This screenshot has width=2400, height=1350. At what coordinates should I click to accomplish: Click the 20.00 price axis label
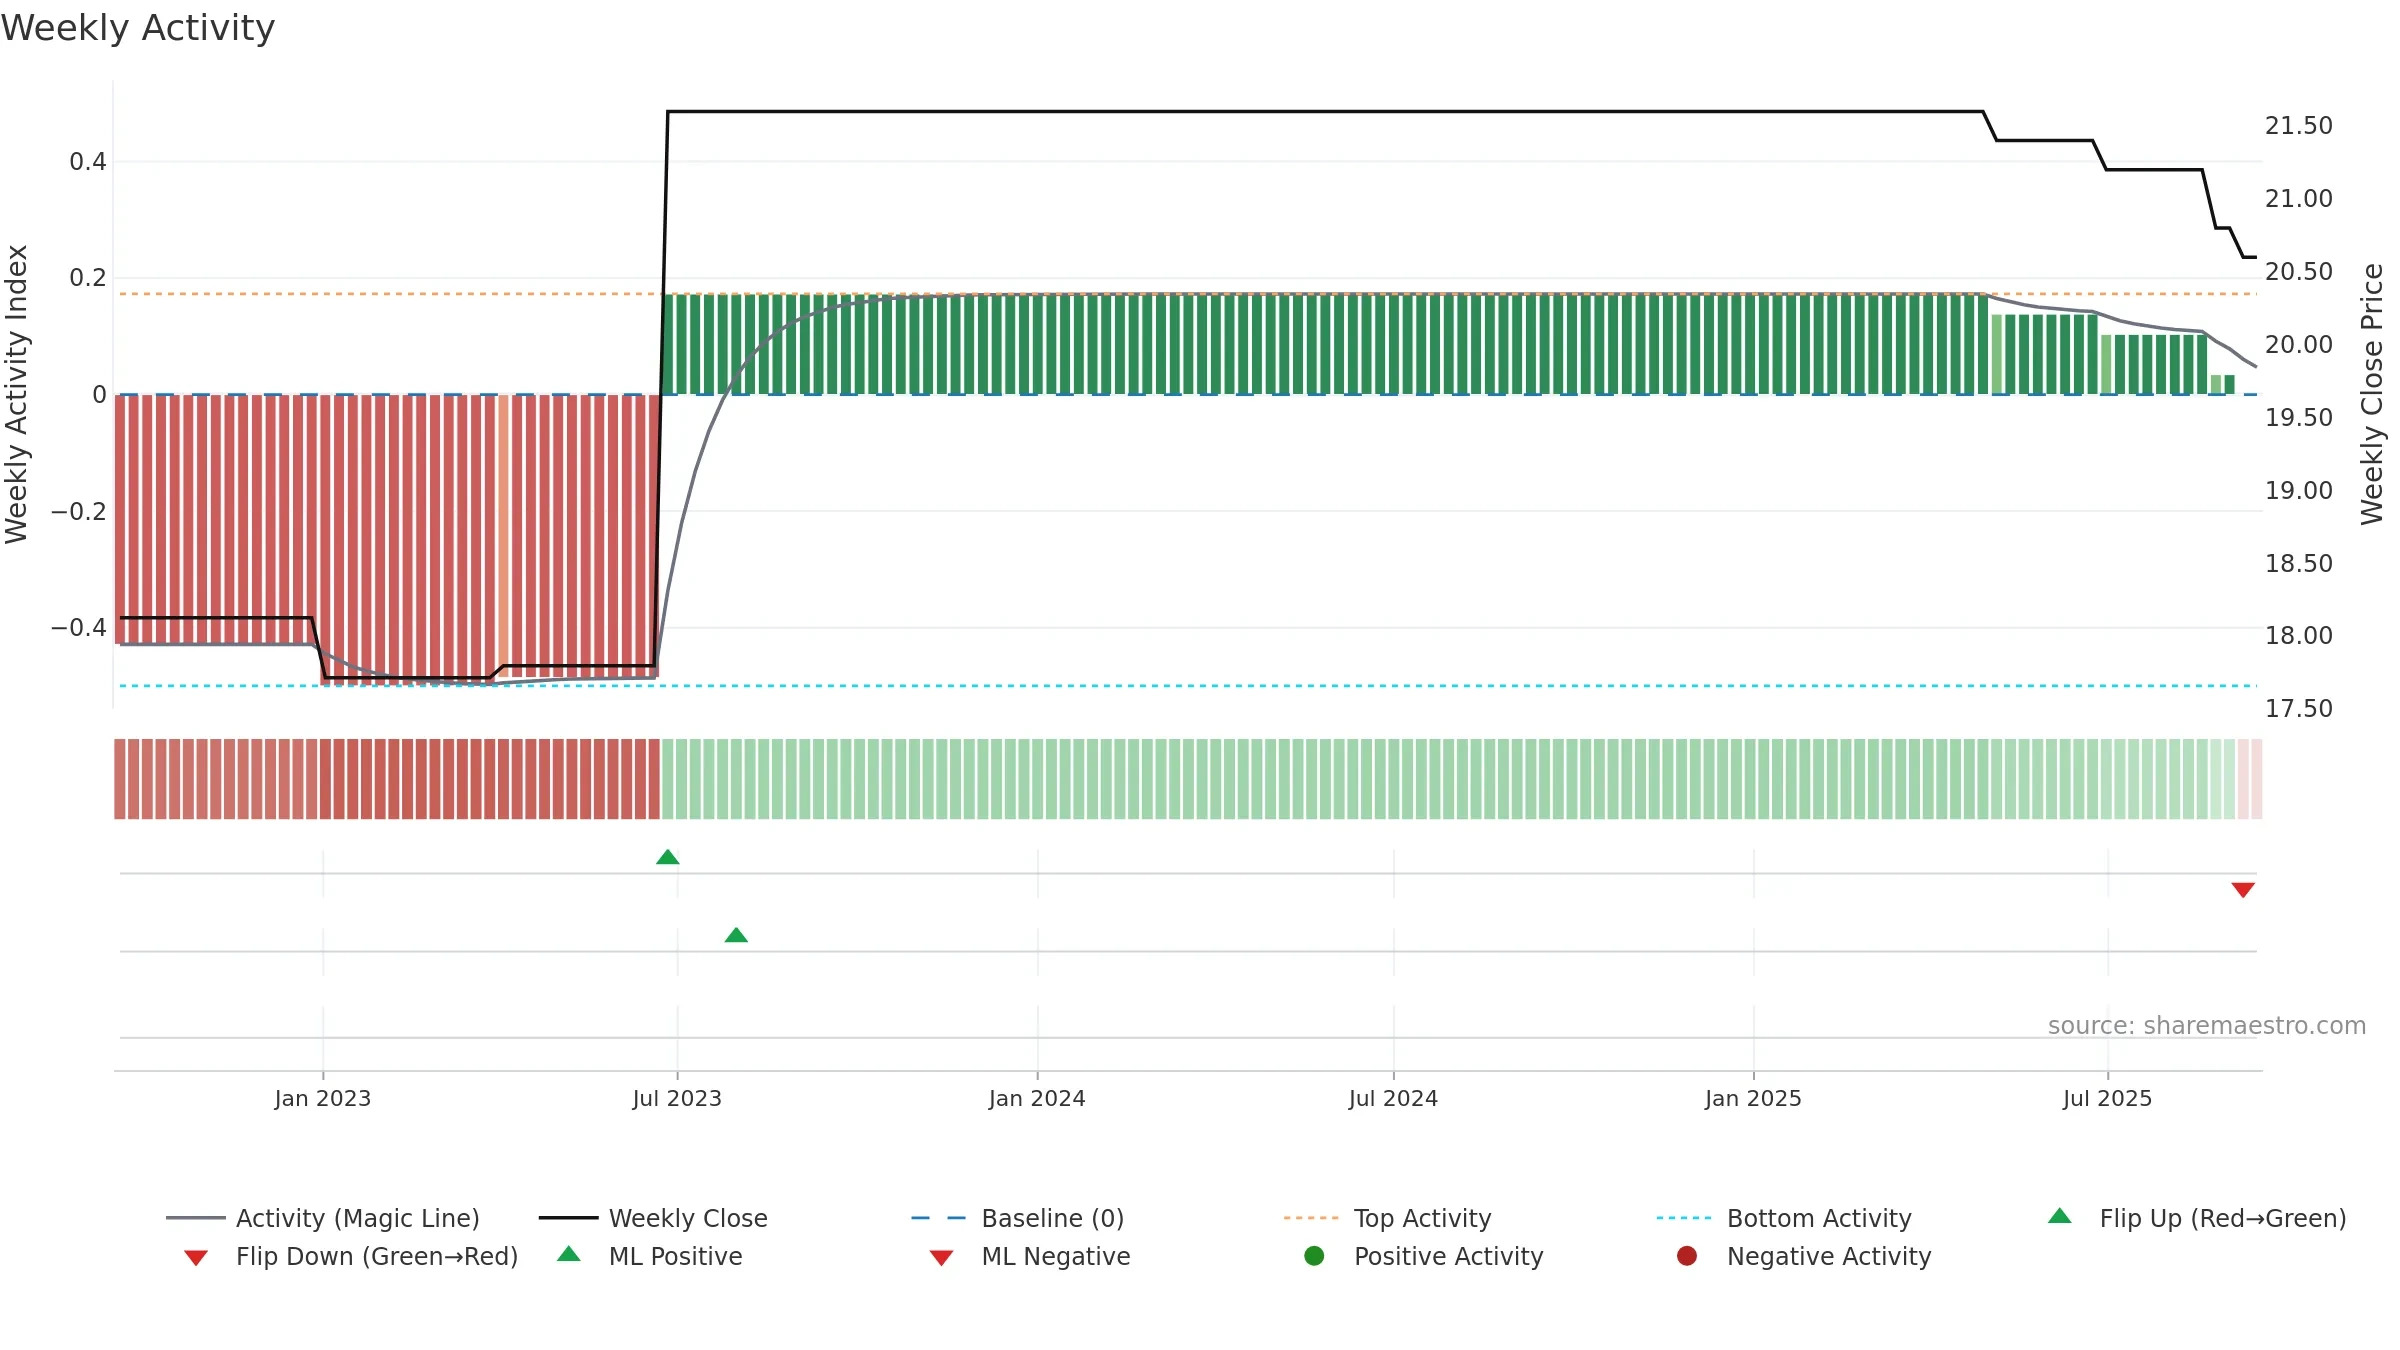2299,345
